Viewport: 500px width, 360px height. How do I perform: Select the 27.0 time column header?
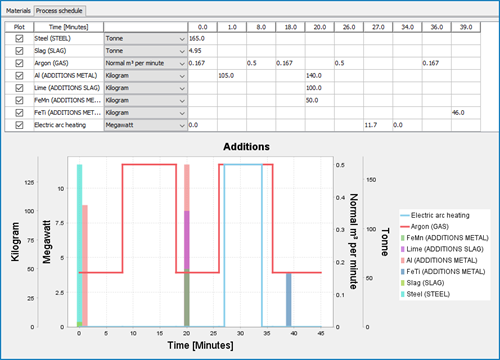378,27
